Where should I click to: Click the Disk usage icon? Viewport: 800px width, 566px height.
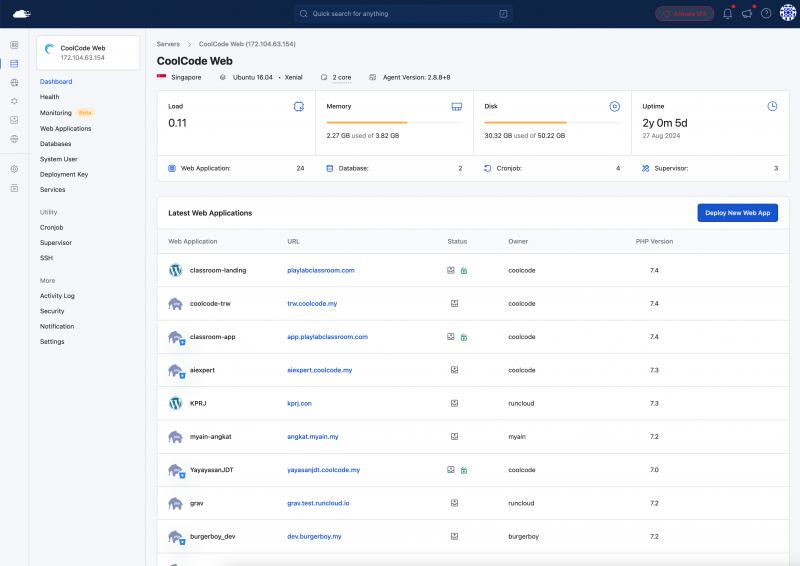(x=615, y=106)
